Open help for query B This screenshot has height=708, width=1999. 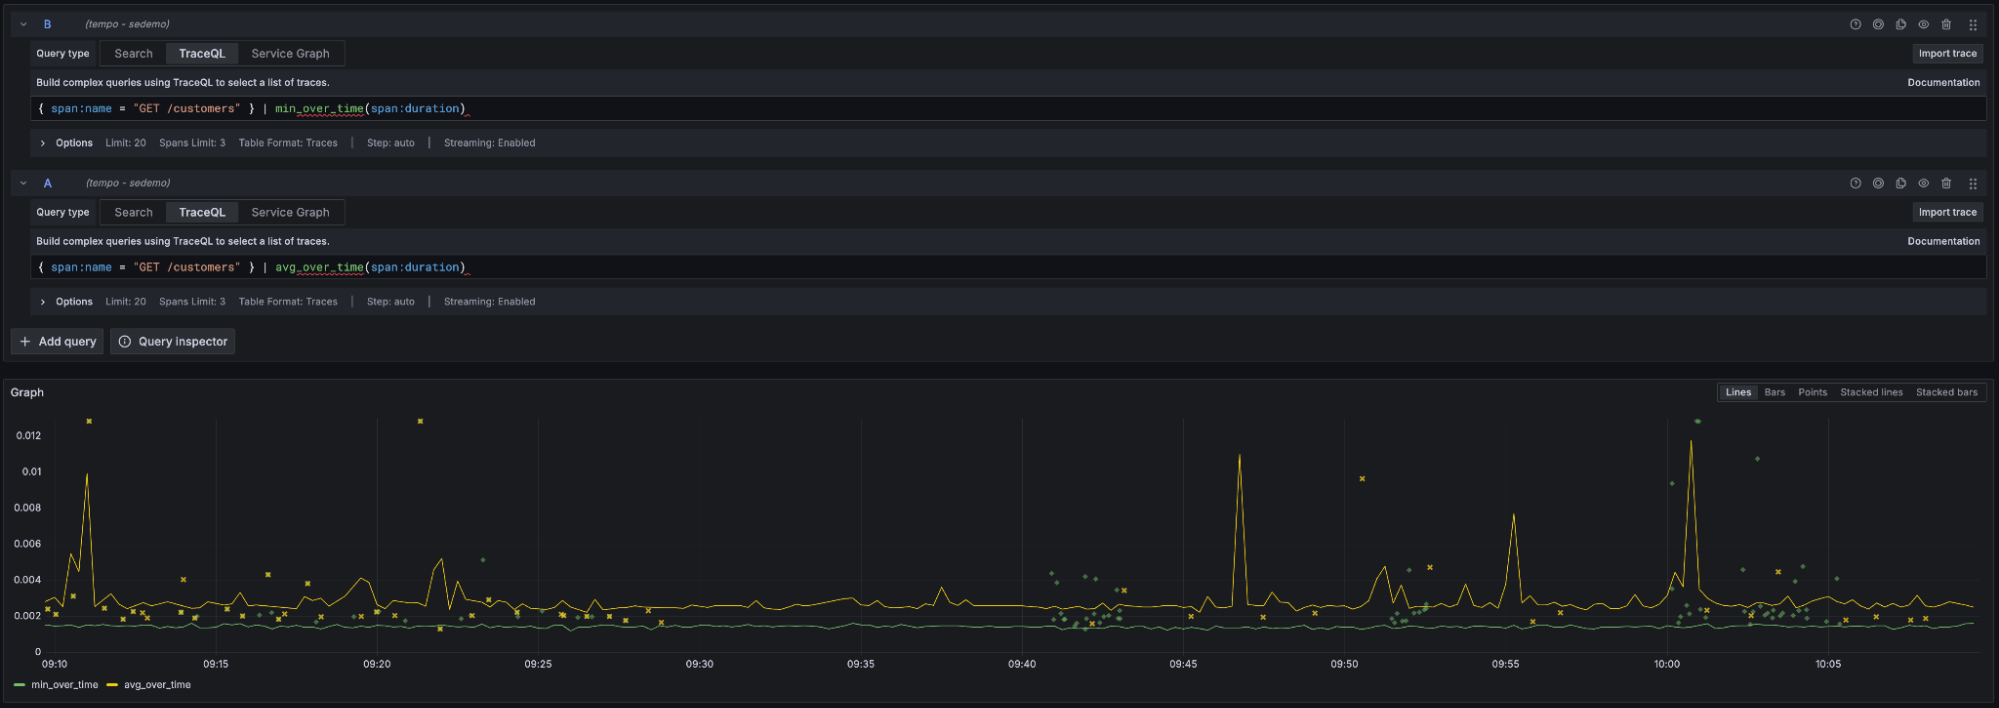[1855, 24]
